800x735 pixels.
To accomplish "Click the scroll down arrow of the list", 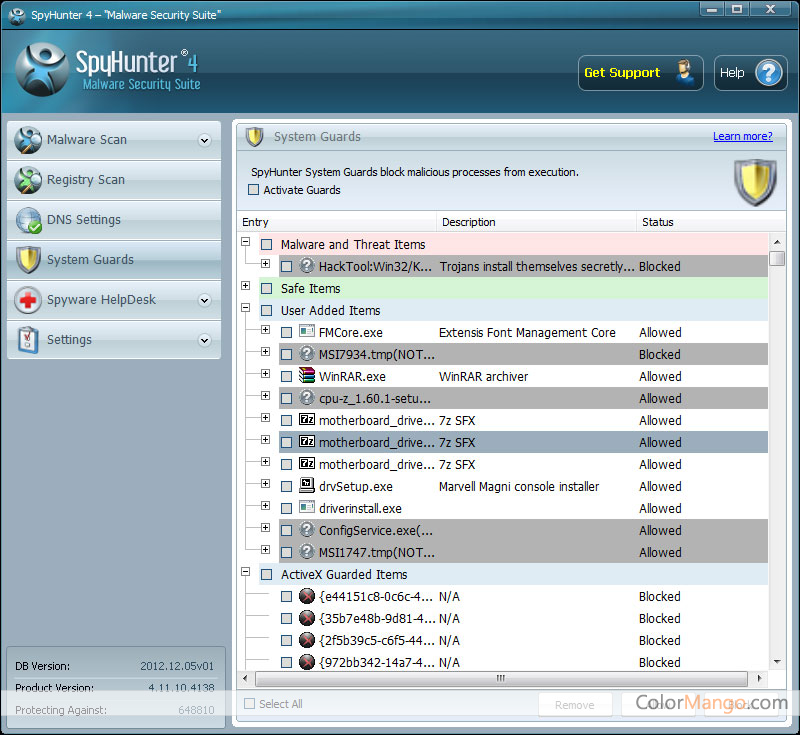I will 777,662.
